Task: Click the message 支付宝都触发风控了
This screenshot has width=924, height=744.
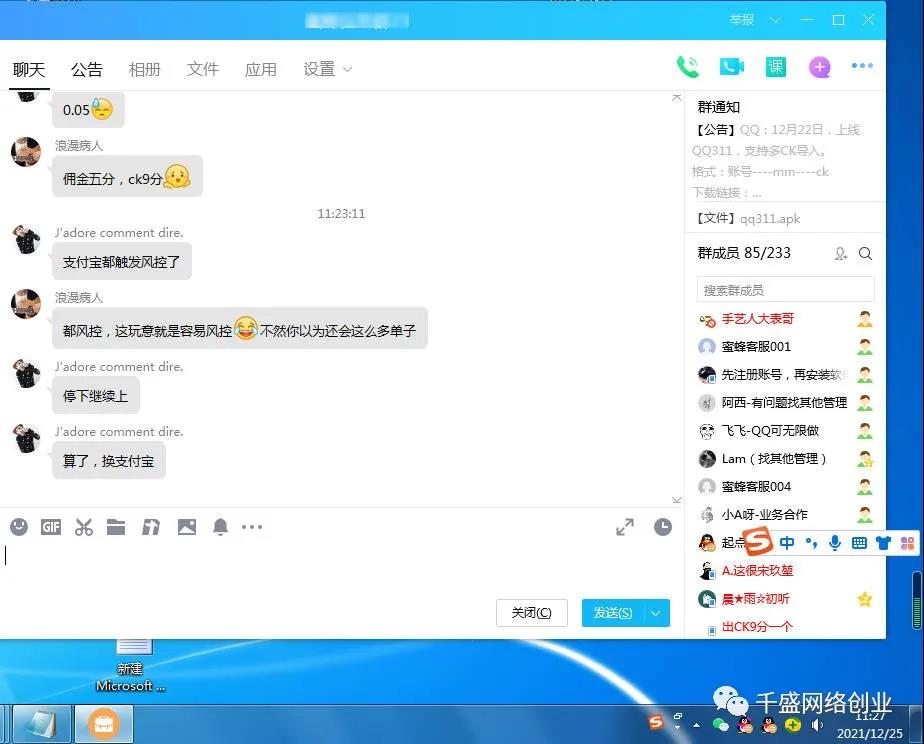Action: pyautogui.click(x=121, y=262)
